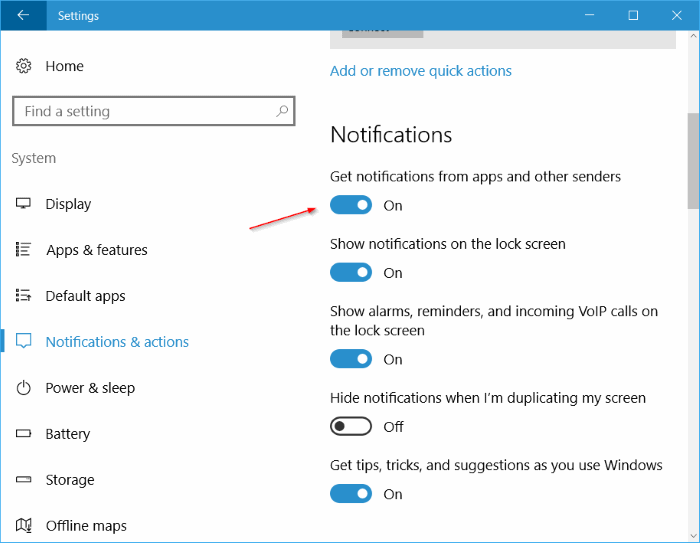Viewport: 700px width, 543px height.
Task: Click the Display monitor icon
Action: pyautogui.click(x=23, y=204)
